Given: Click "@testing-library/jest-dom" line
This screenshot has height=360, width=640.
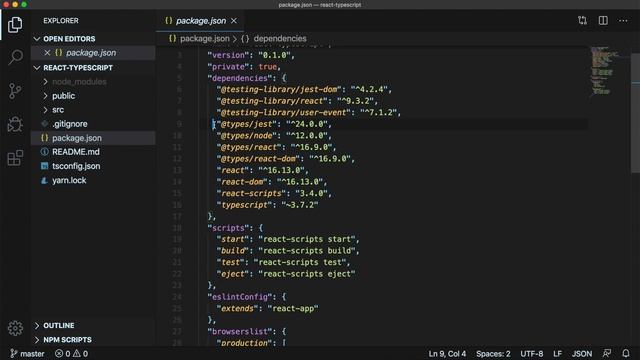Looking at the screenshot, I should (304, 89).
